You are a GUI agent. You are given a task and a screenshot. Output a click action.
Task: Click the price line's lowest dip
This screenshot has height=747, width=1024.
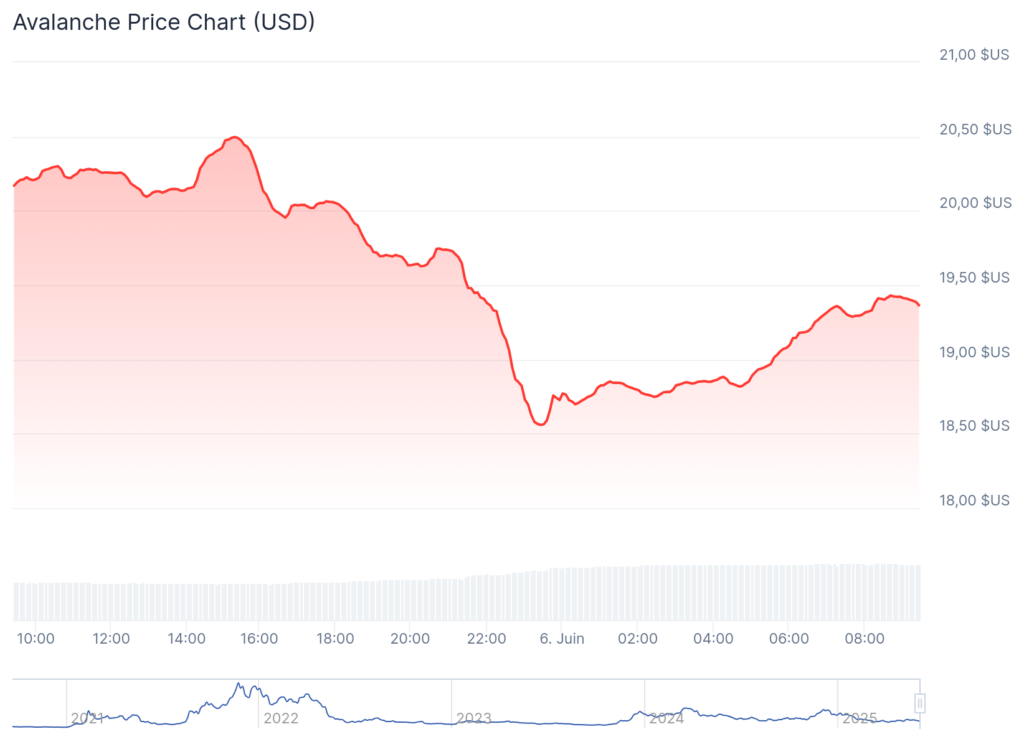coord(540,424)
